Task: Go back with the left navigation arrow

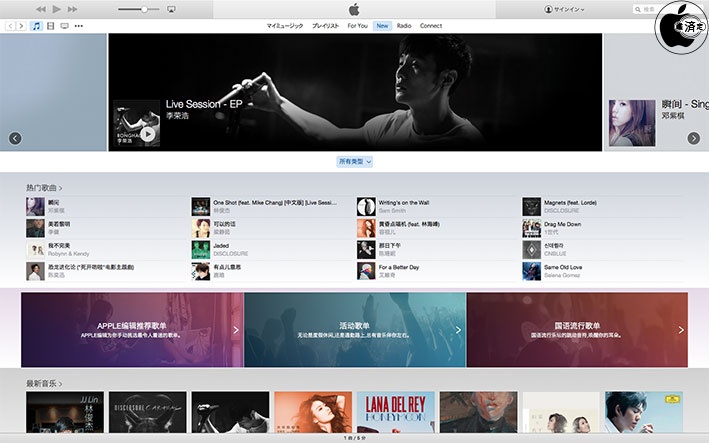Action: [10, 26]
